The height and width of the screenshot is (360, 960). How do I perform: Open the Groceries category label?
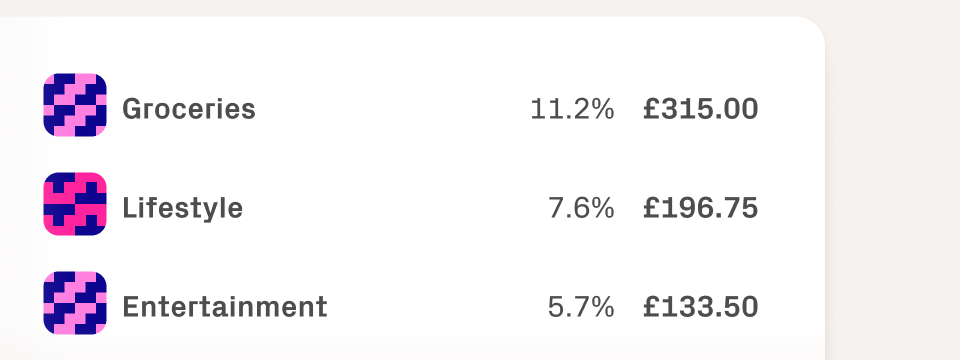[189, 110]
